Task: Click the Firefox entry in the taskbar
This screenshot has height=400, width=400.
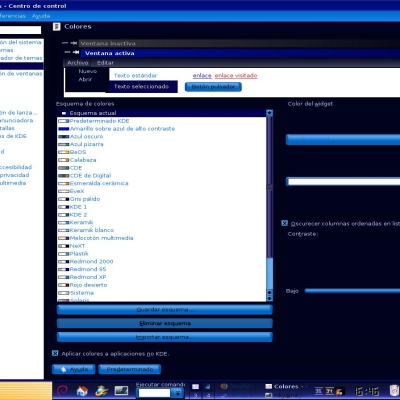Action: [239, 386]
